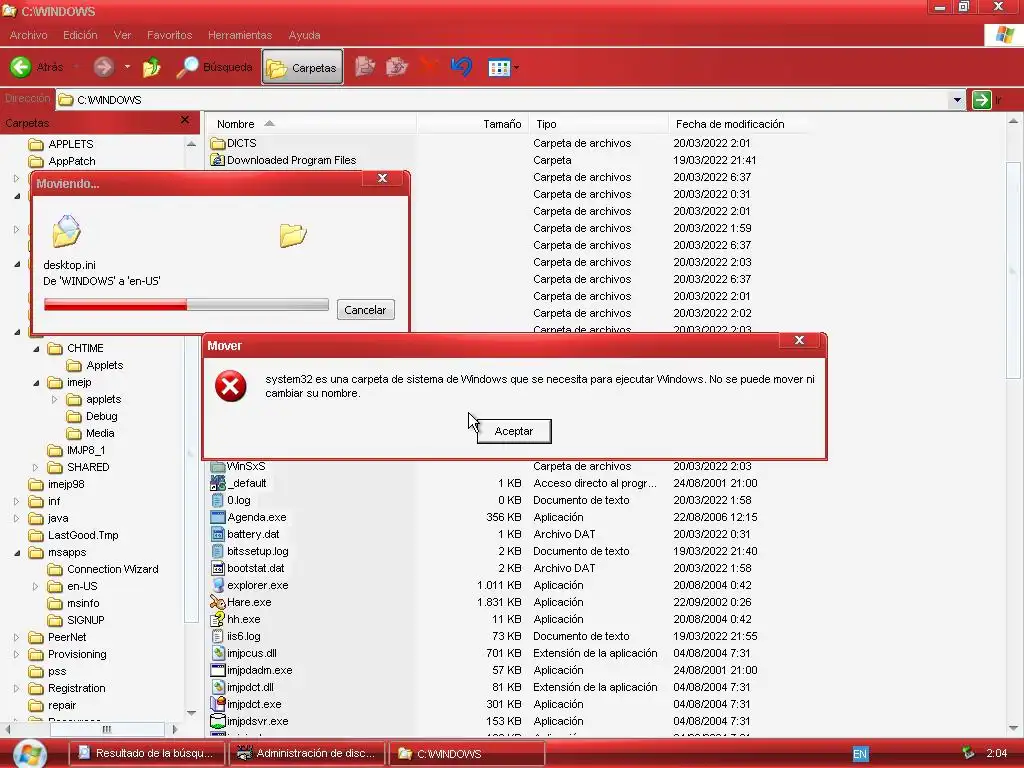Open the Ayuda menu
Image resolution: width=1024 pixels, height=768 pixels.
(304, 35)
